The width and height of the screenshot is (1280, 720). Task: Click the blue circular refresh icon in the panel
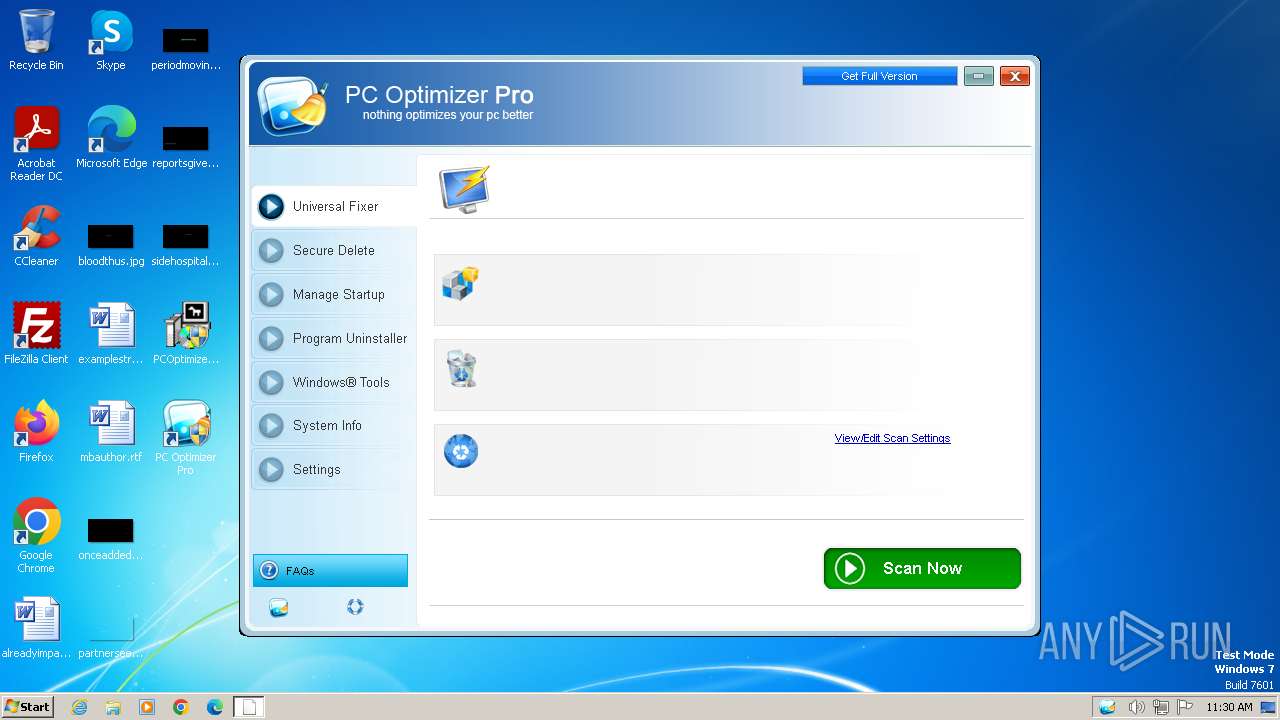click(x=461, y=451)
